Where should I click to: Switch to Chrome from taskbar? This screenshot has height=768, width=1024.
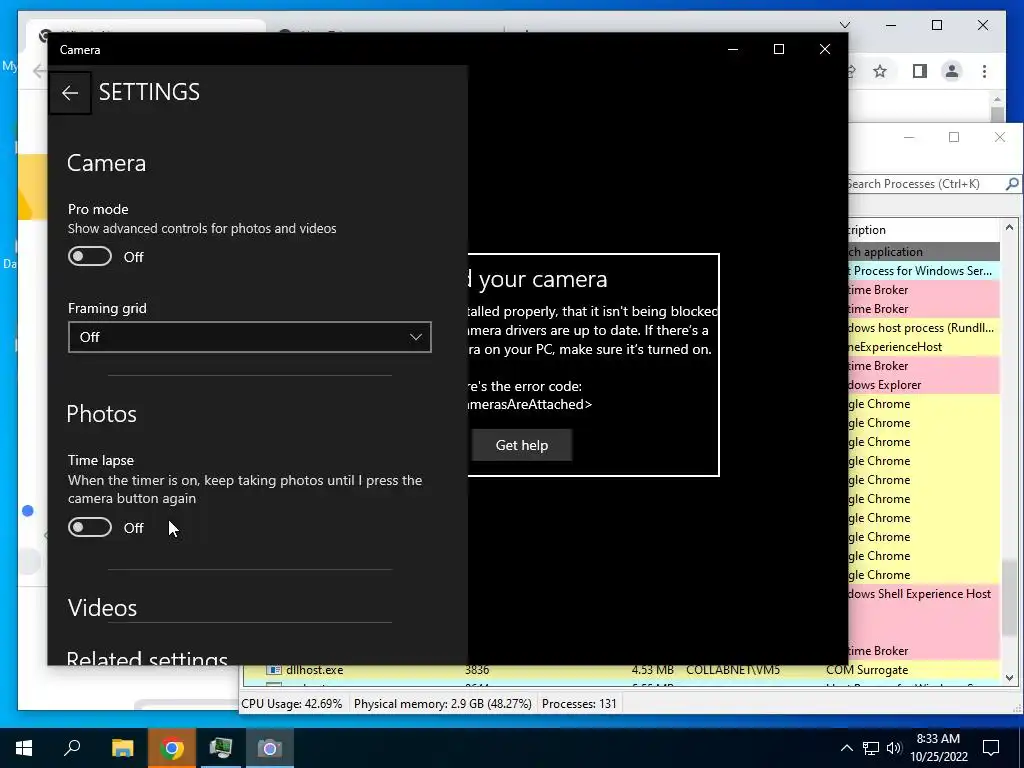point(172,748)
